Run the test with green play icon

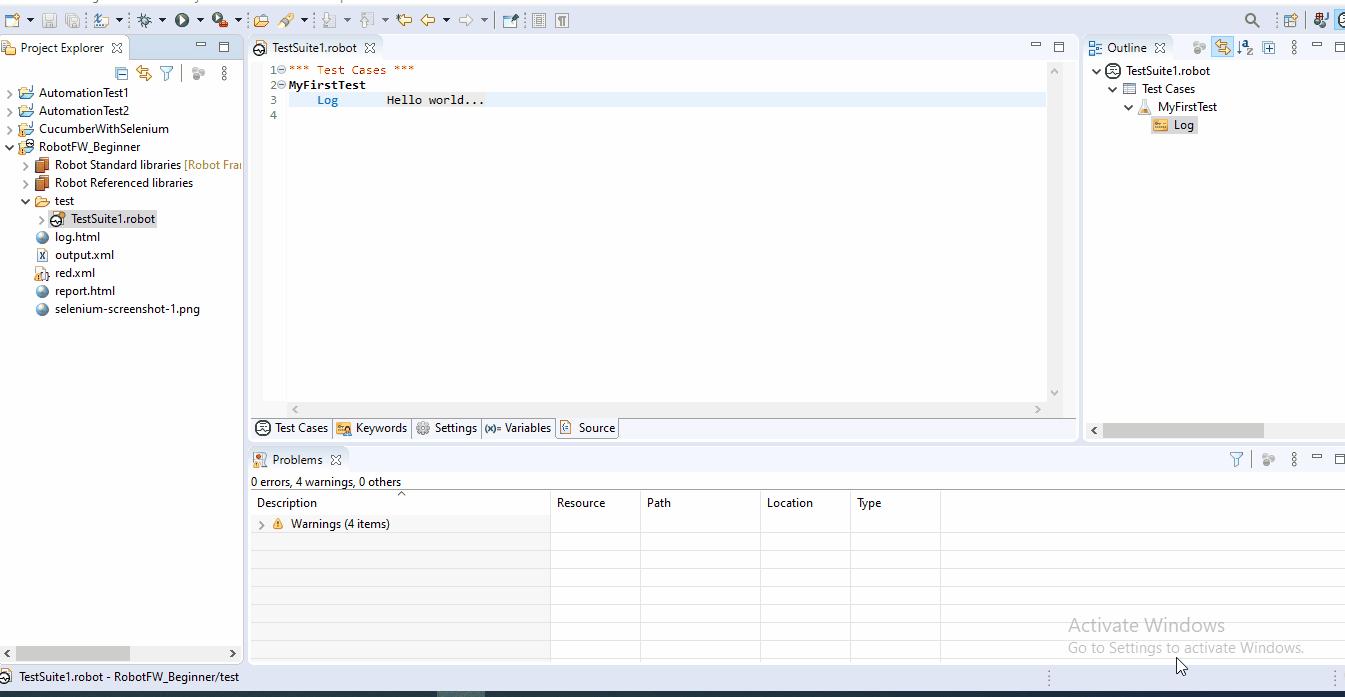[x=182, y=20]
